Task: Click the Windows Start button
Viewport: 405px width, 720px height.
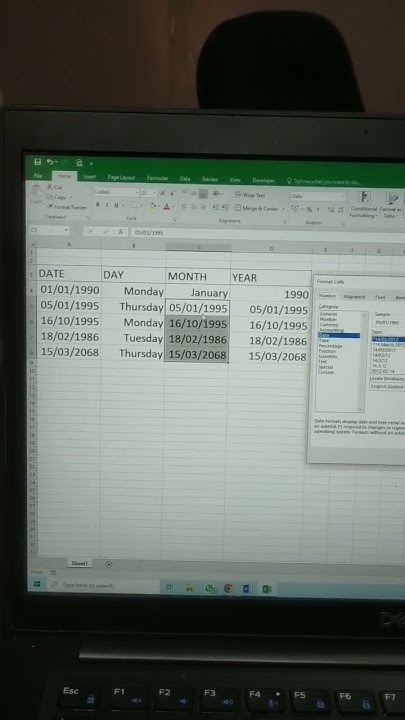Action: pos(37,584)
